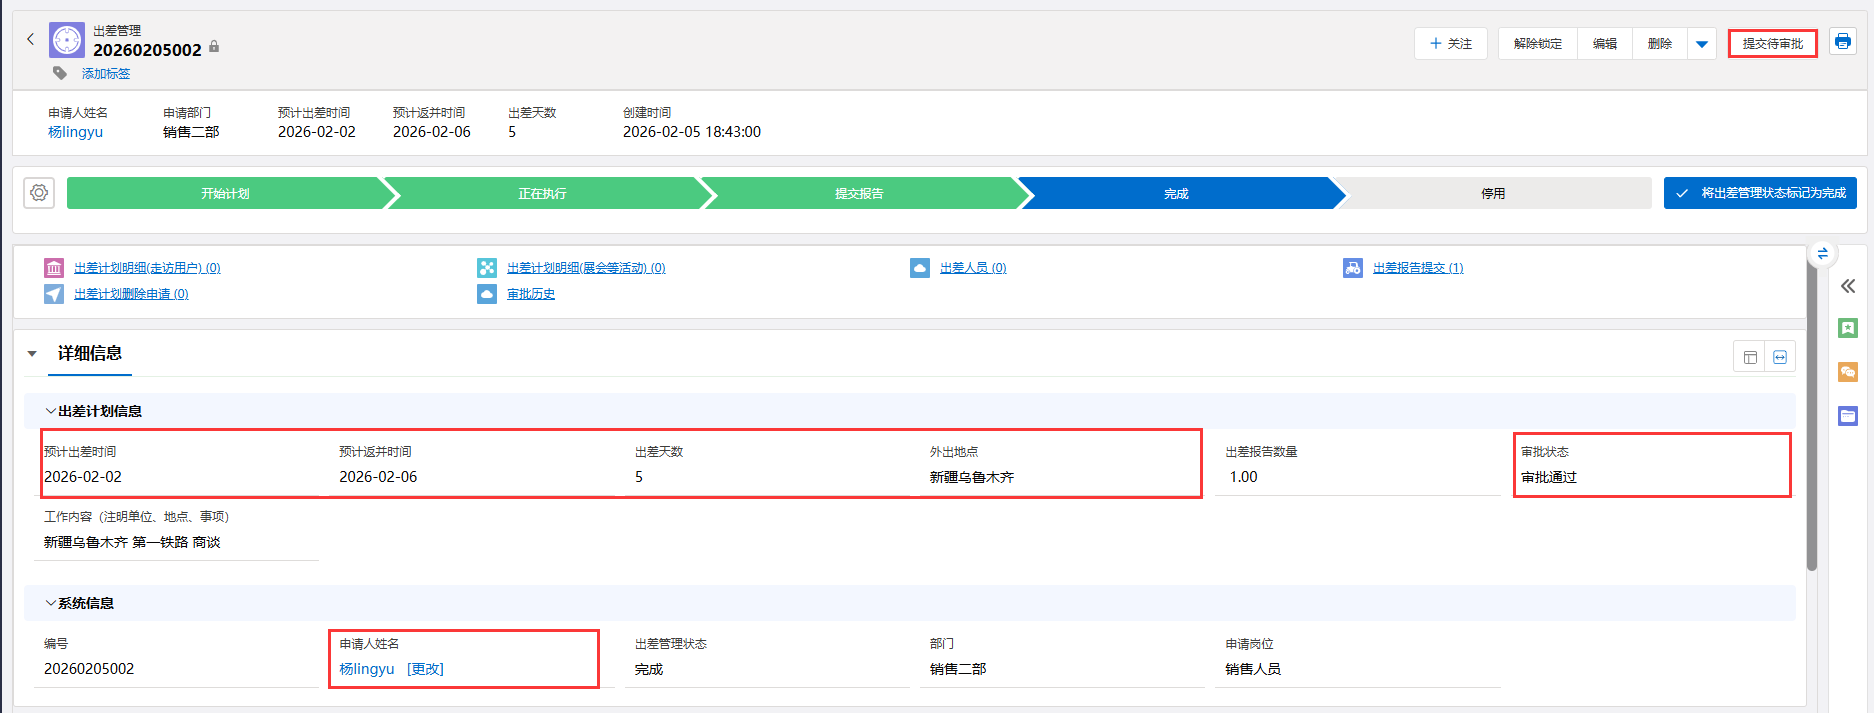Select the 停用 stage in path
Viewport: 1874px width, 713px height.
coord(1492,193)
